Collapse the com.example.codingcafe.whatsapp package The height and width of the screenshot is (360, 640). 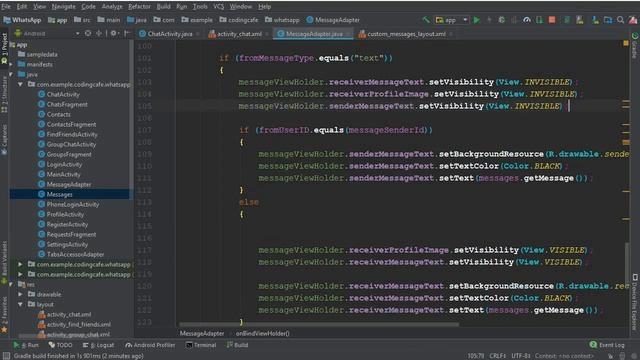[x=20, y=84]
